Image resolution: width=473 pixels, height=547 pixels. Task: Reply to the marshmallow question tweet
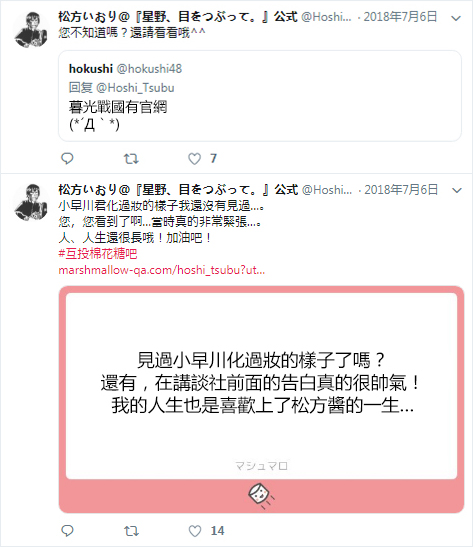click(67, 531)
